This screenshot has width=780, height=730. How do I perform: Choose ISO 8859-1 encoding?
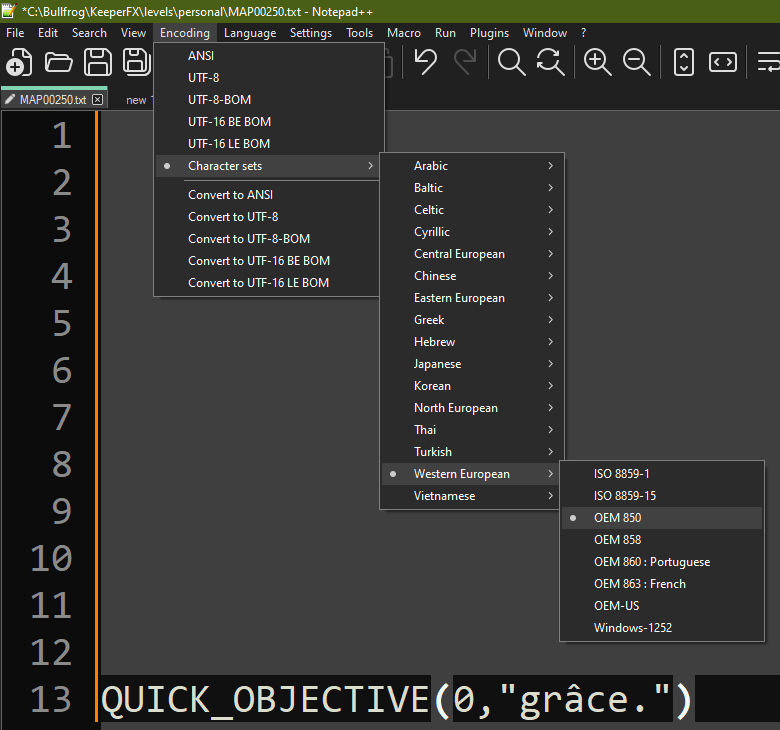coord(621,474)
